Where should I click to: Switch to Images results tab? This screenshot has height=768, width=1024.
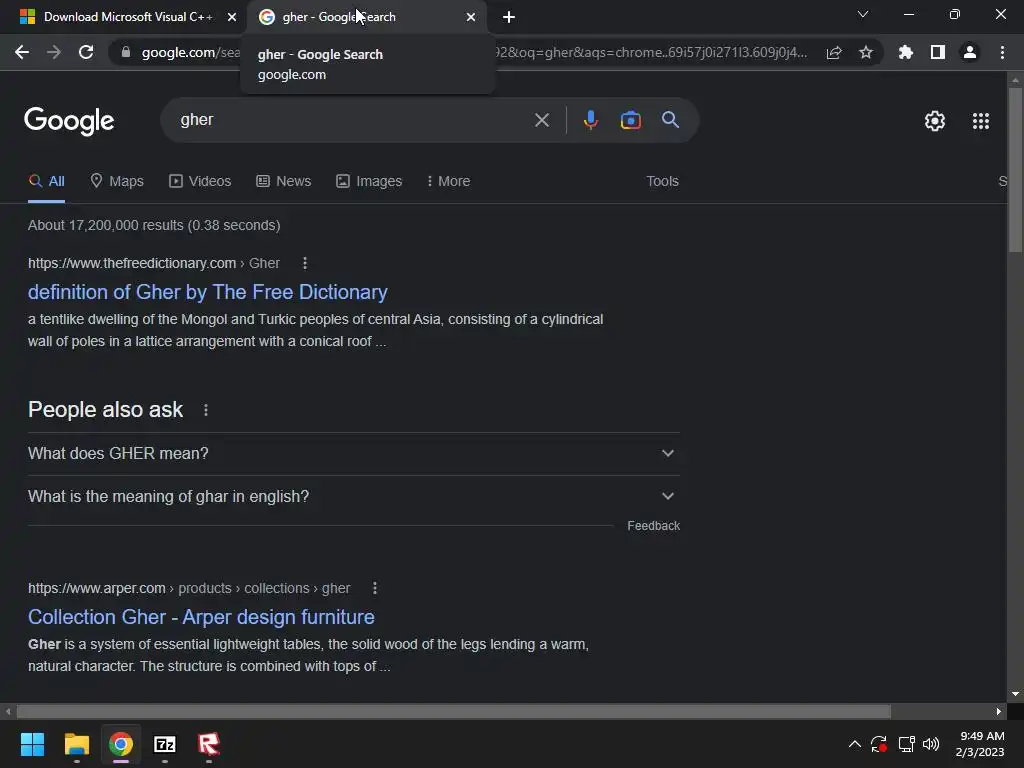[x=369, y=182]
